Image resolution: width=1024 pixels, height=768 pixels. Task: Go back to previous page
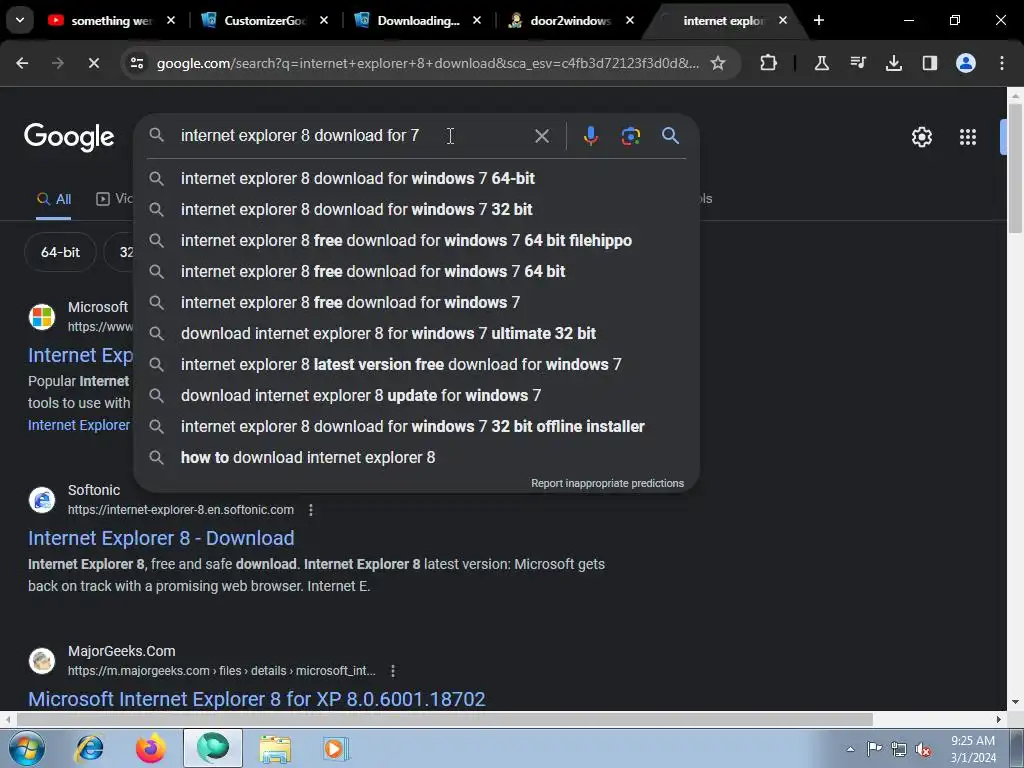coord(22,63)
